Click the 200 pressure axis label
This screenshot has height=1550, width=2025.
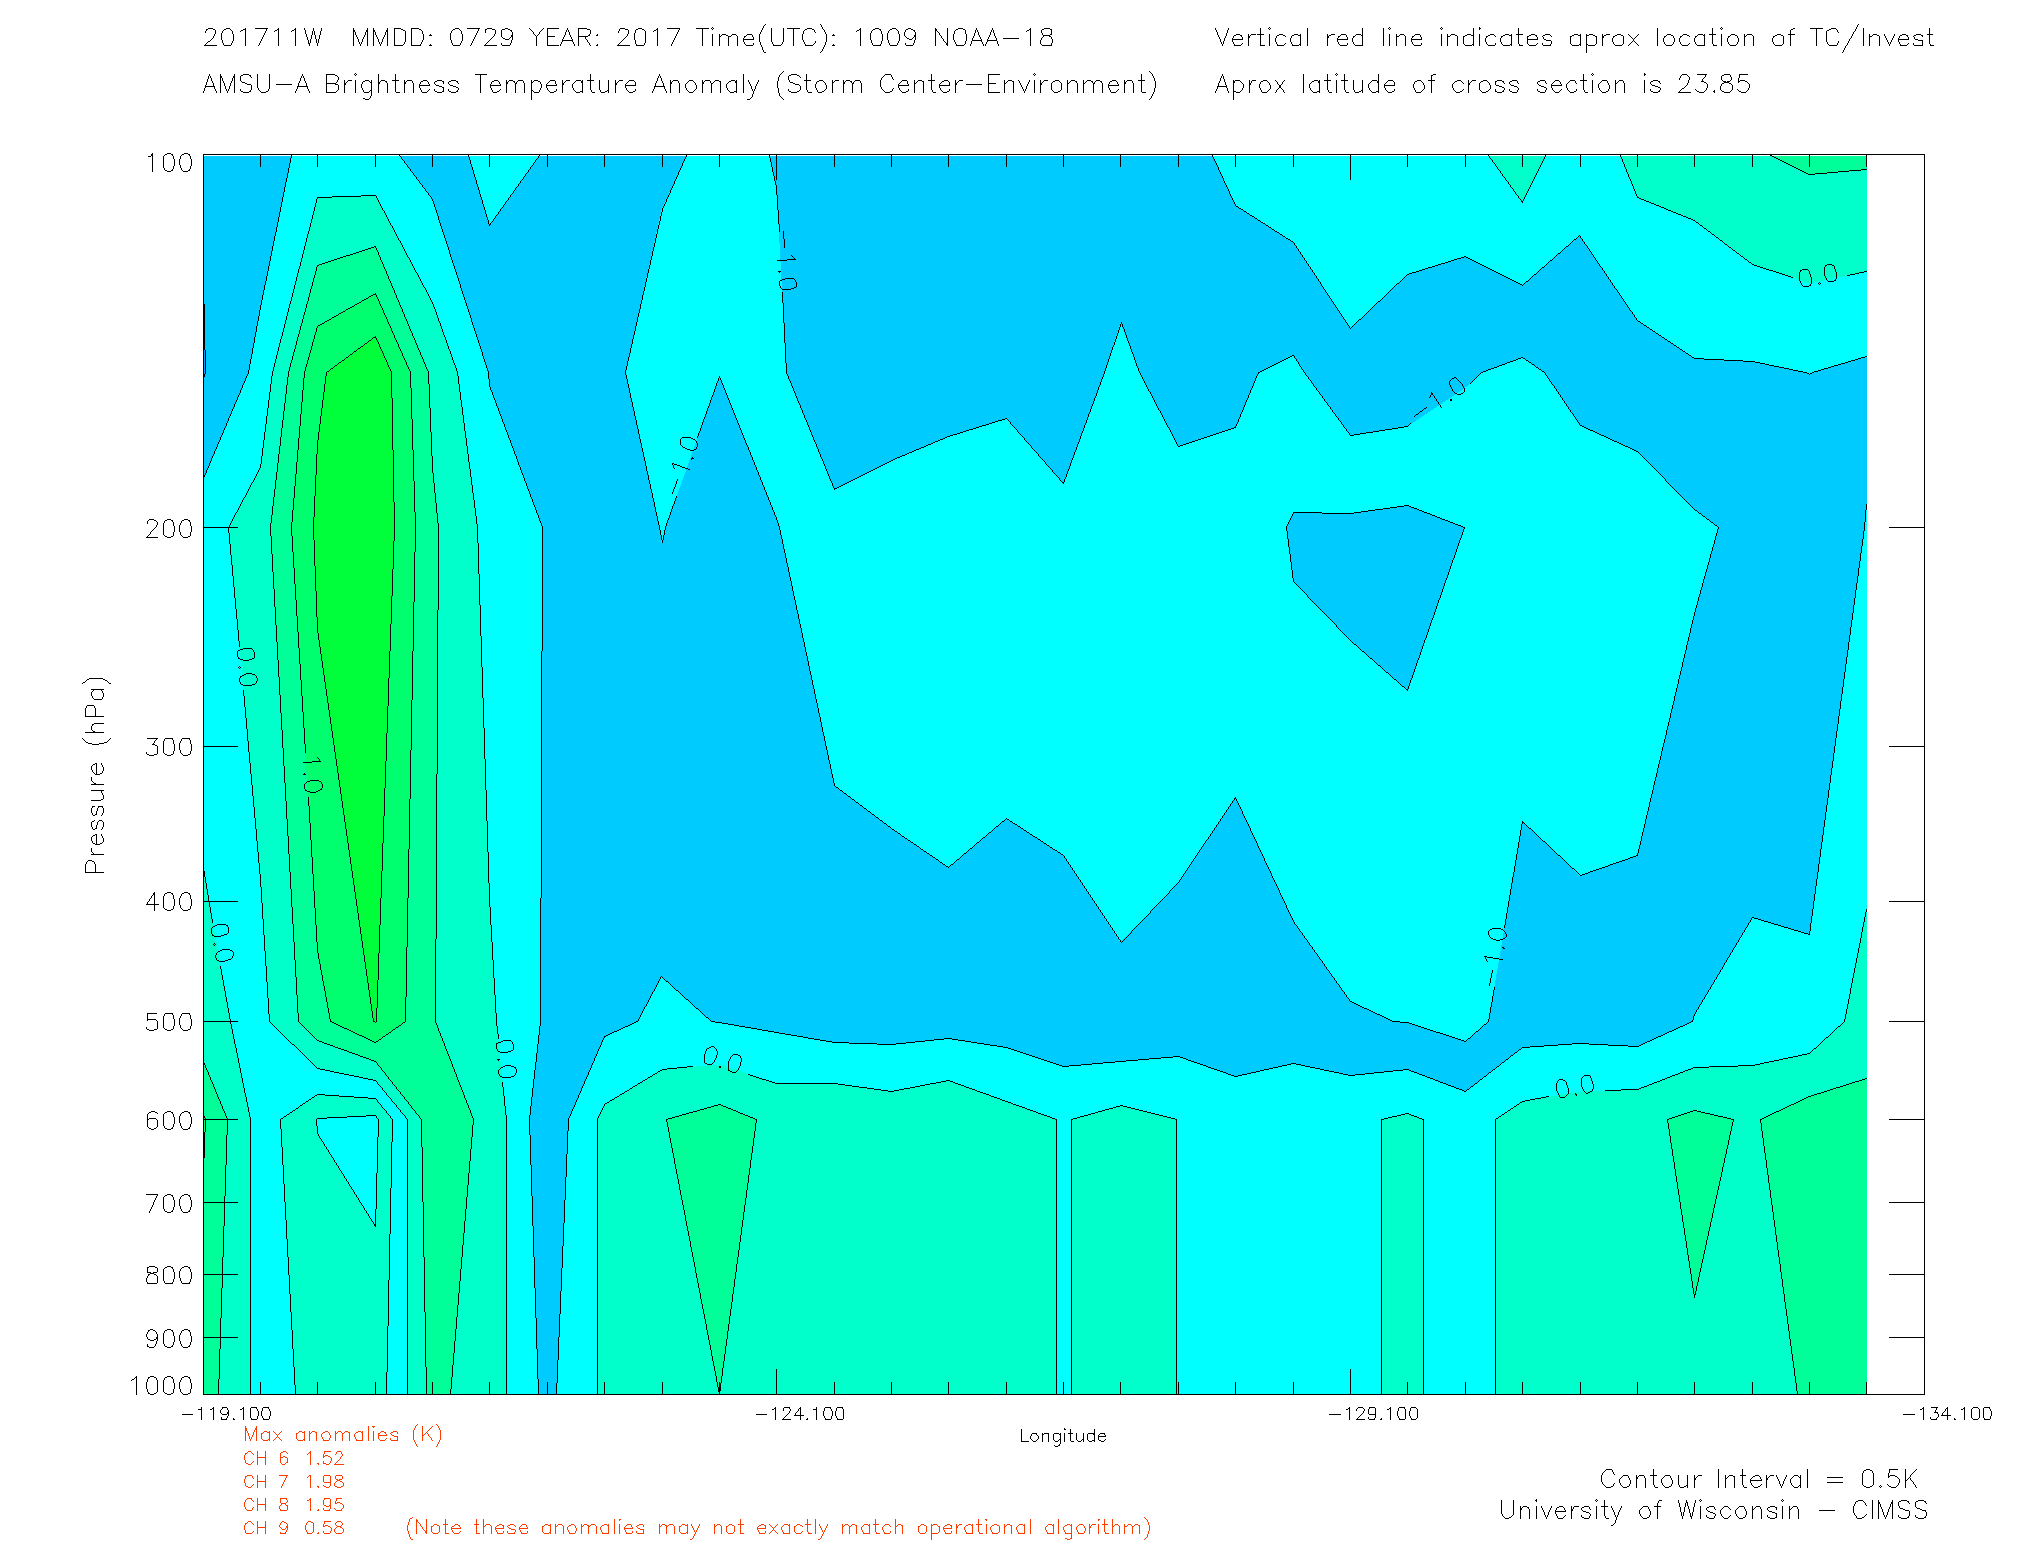169,528
